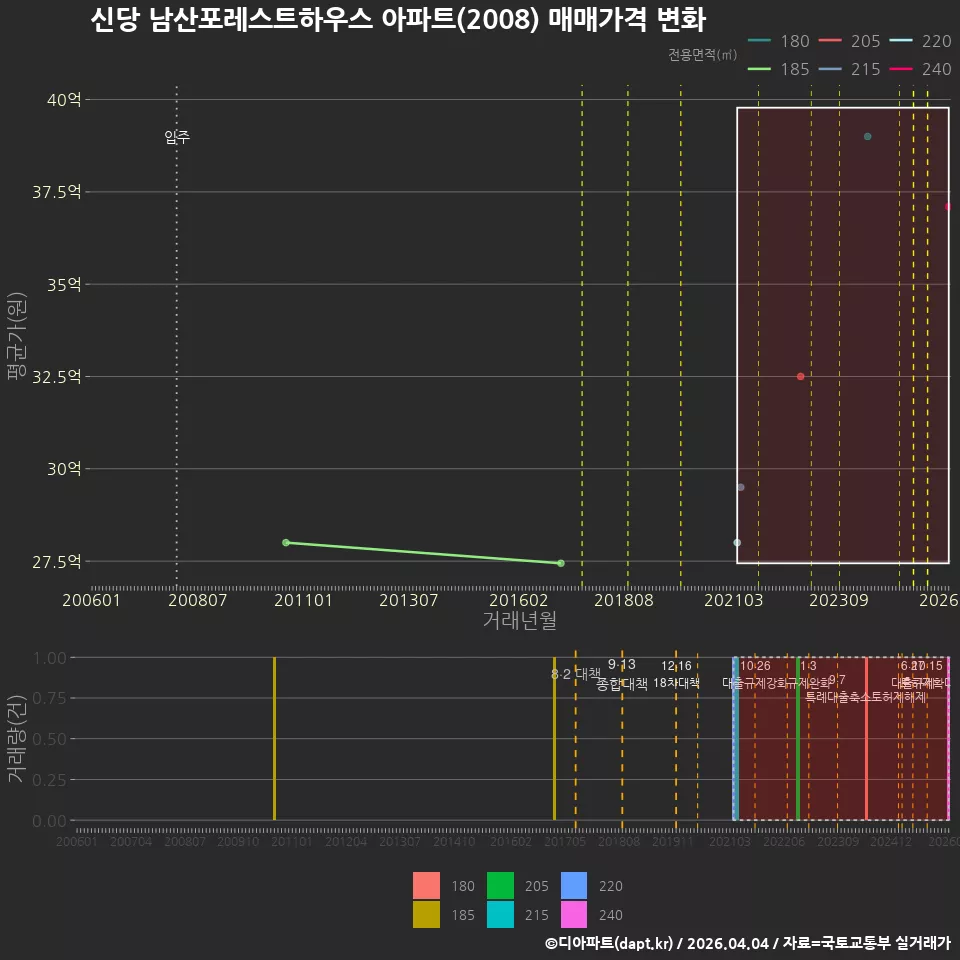Click the gray-blue data point just below 30억
The width and height of the screenshot is (960, 960).
click(x=741, y=487)
